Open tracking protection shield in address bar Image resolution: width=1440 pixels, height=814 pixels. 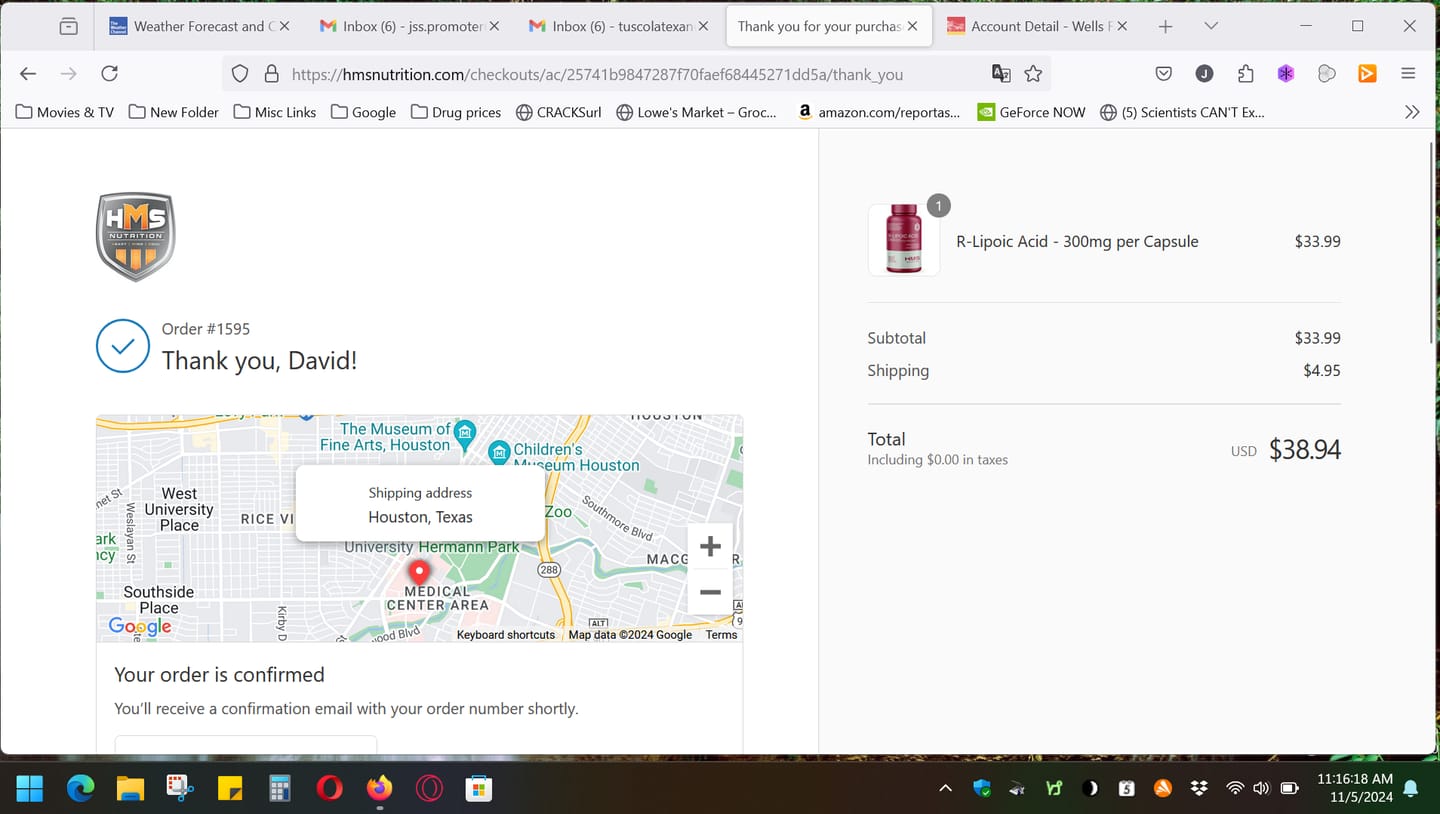pyautogui.click(x=240, y=73)
